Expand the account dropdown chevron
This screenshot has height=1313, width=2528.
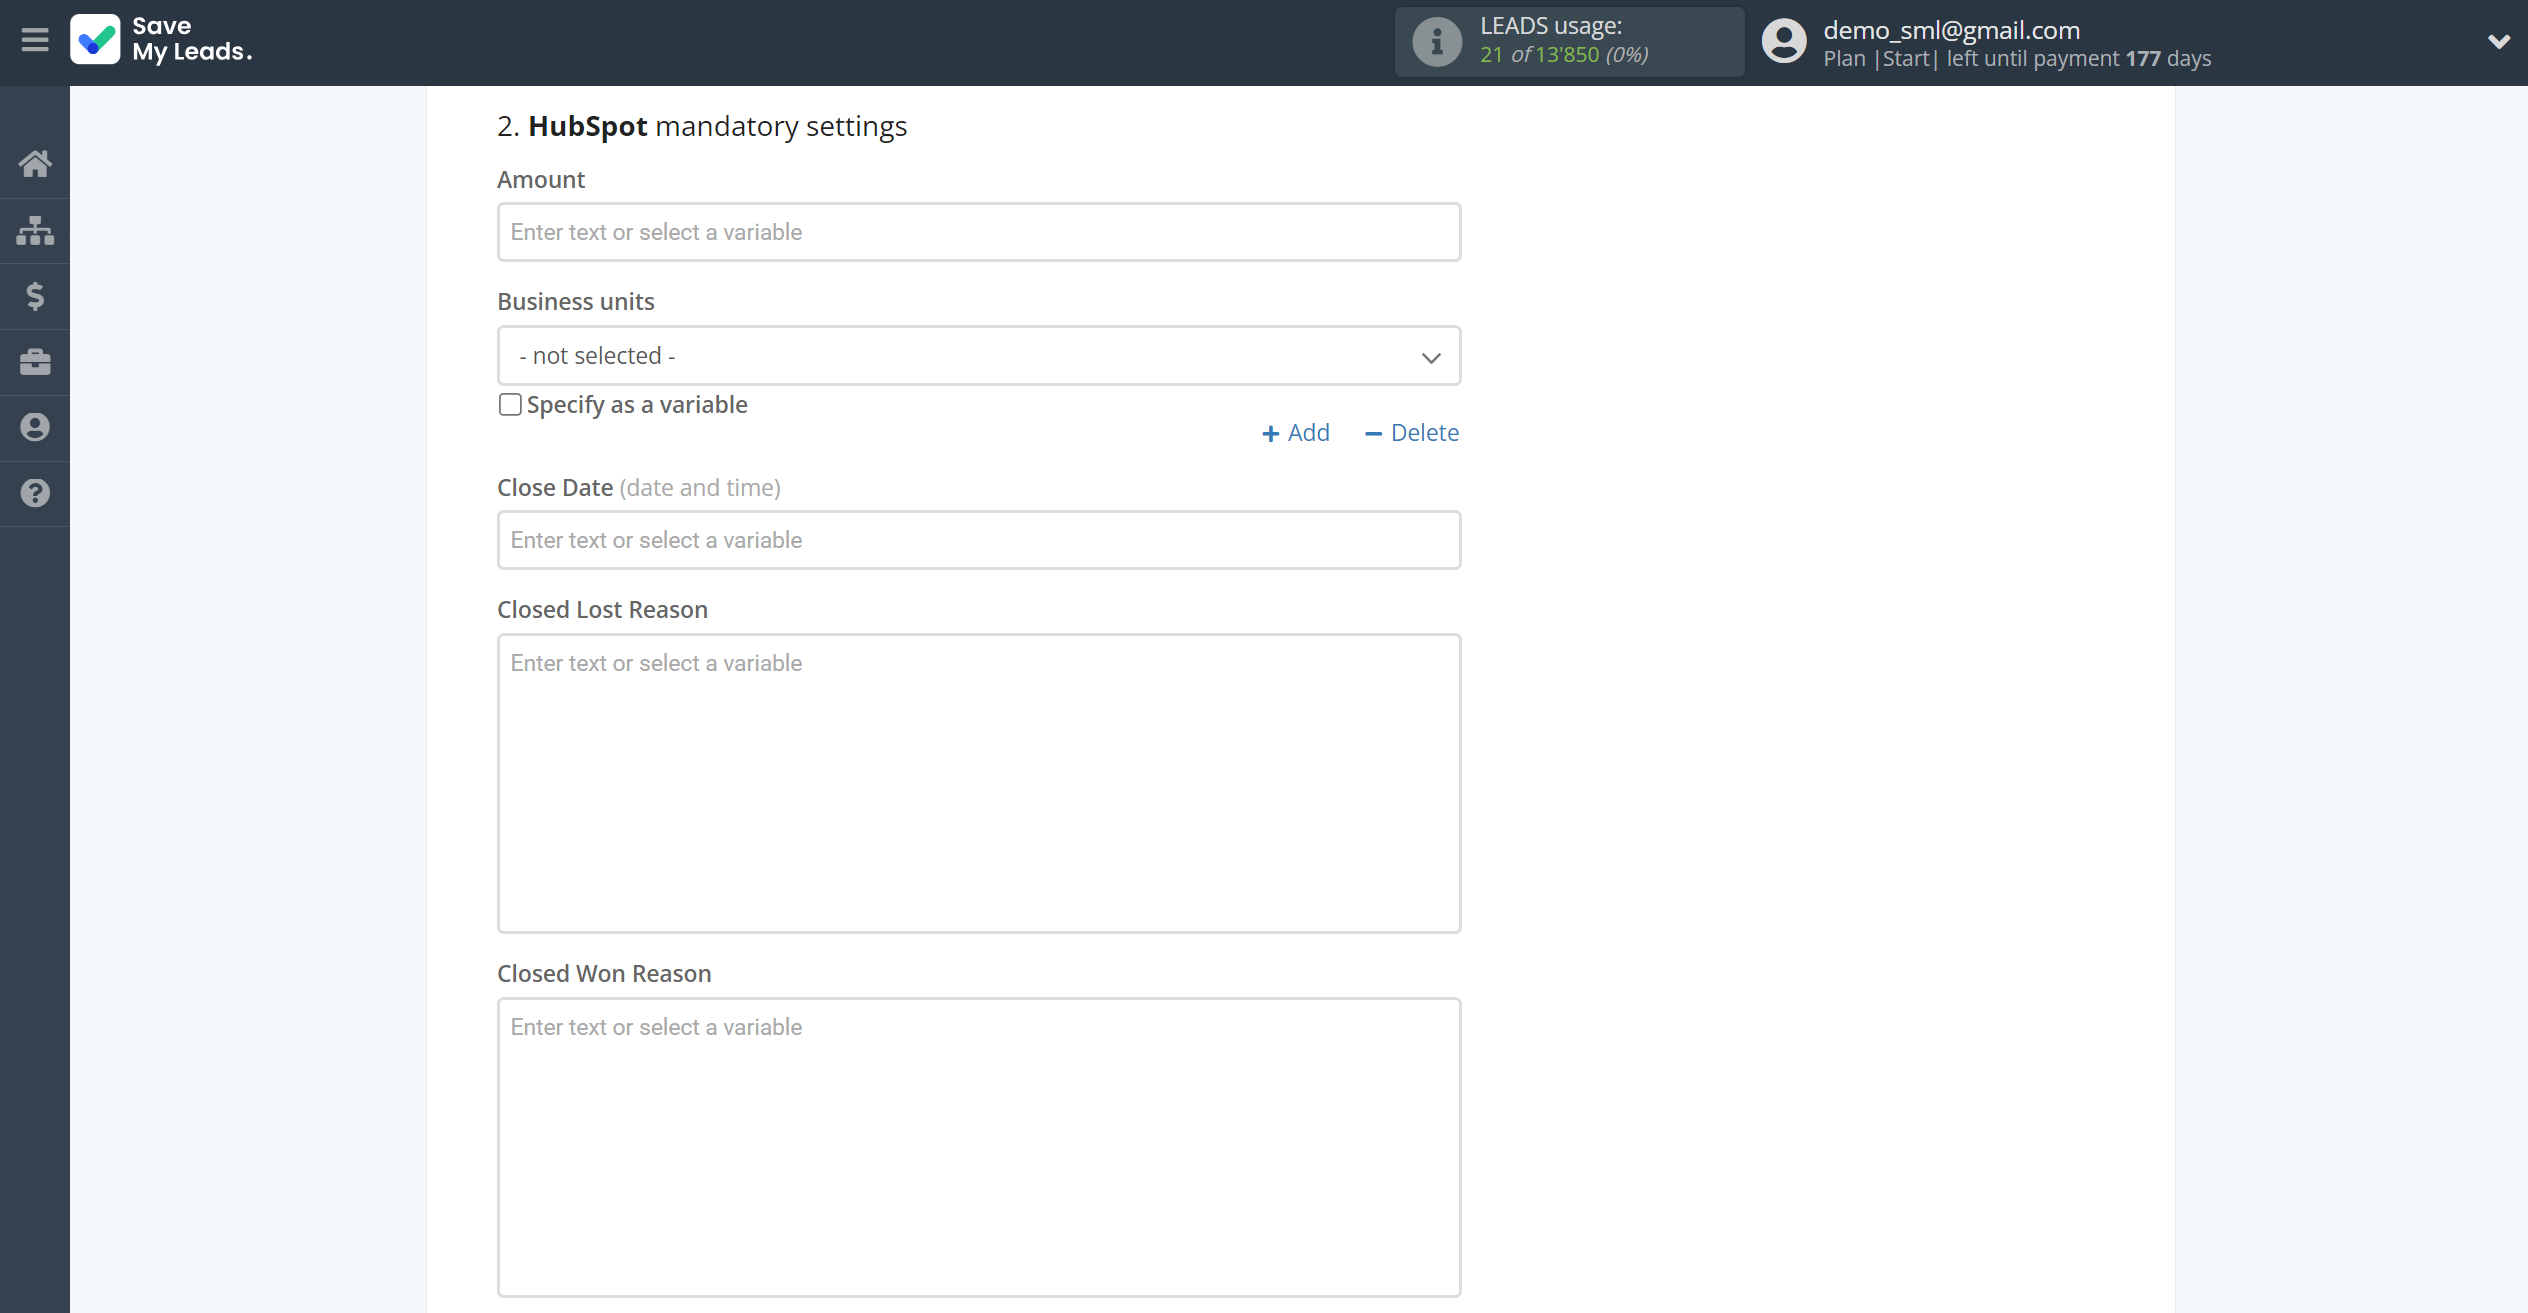coord(2499,42)
